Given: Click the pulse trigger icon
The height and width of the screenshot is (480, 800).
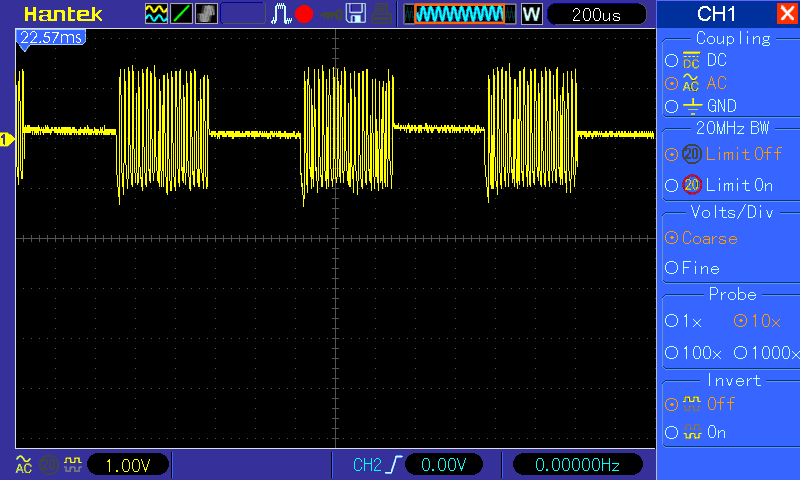Looking at the screenshot, I should tap(281, 14).
